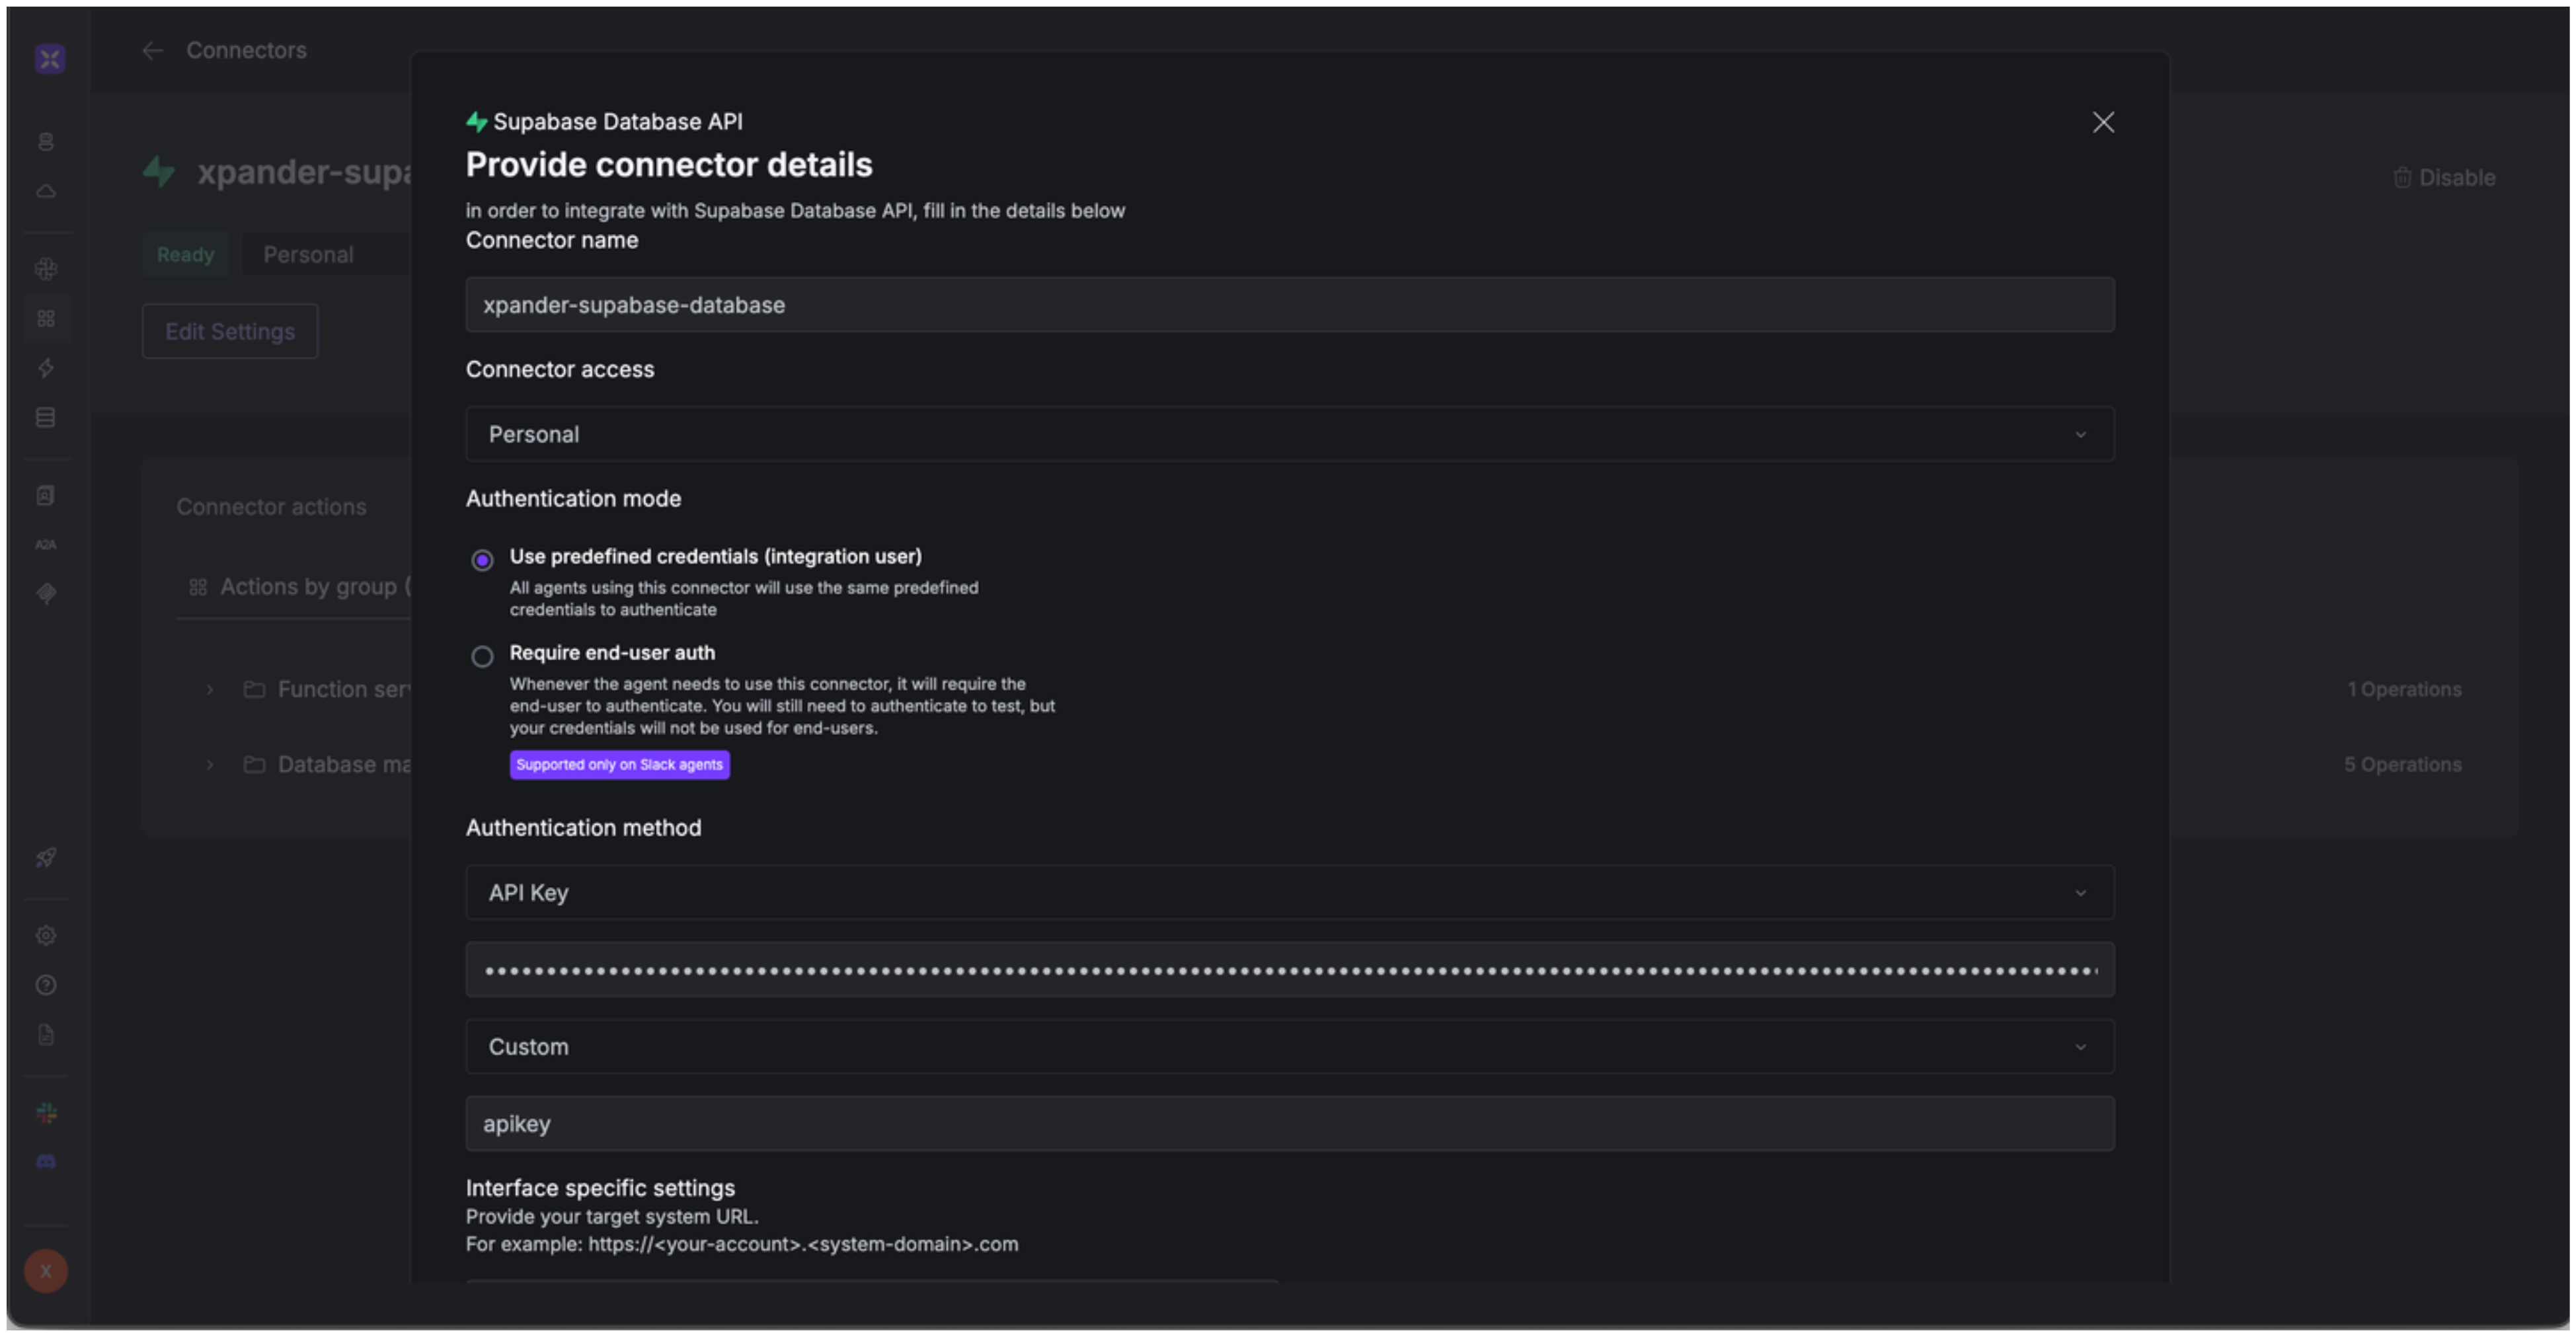Click the apikey header name field
2576x1337 pixels.
pyautogui.click(x=1289, y=1124)
